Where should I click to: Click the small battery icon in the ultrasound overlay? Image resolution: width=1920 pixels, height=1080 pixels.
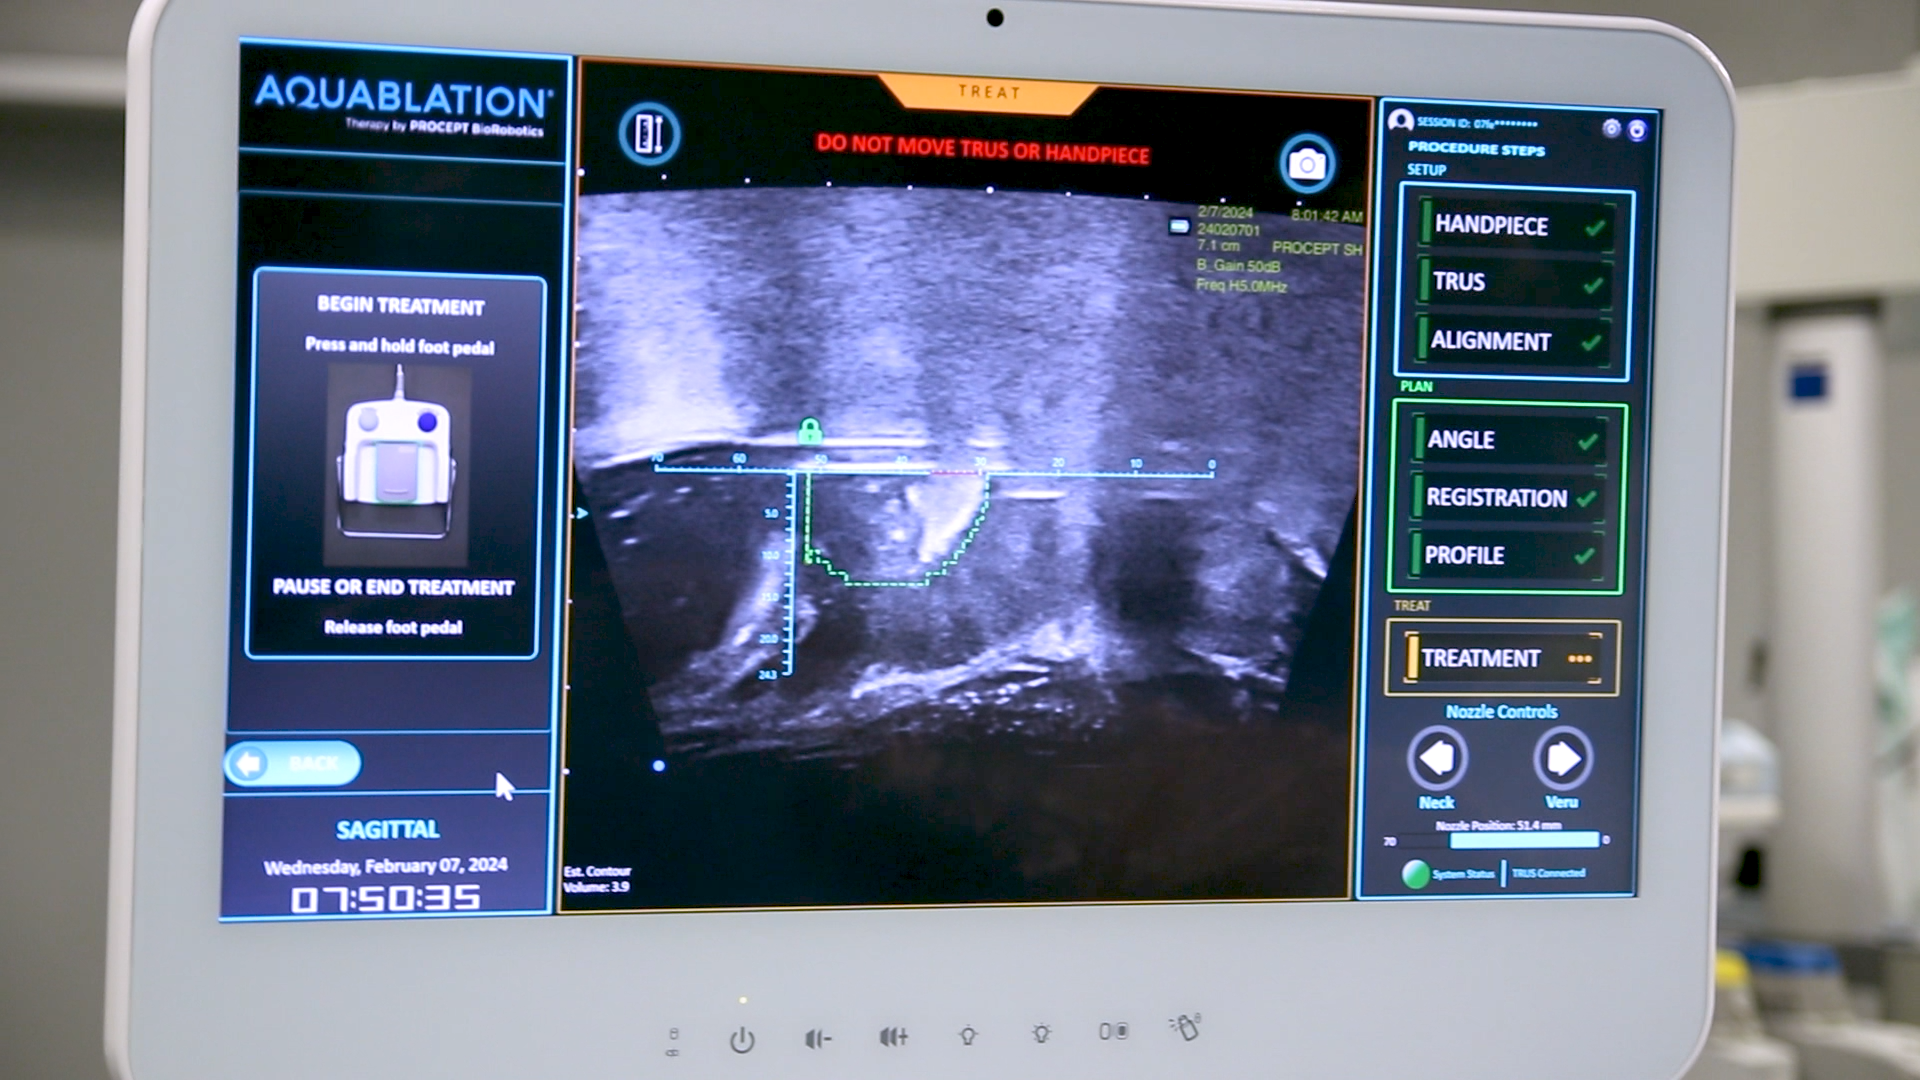pos(1180,227)
